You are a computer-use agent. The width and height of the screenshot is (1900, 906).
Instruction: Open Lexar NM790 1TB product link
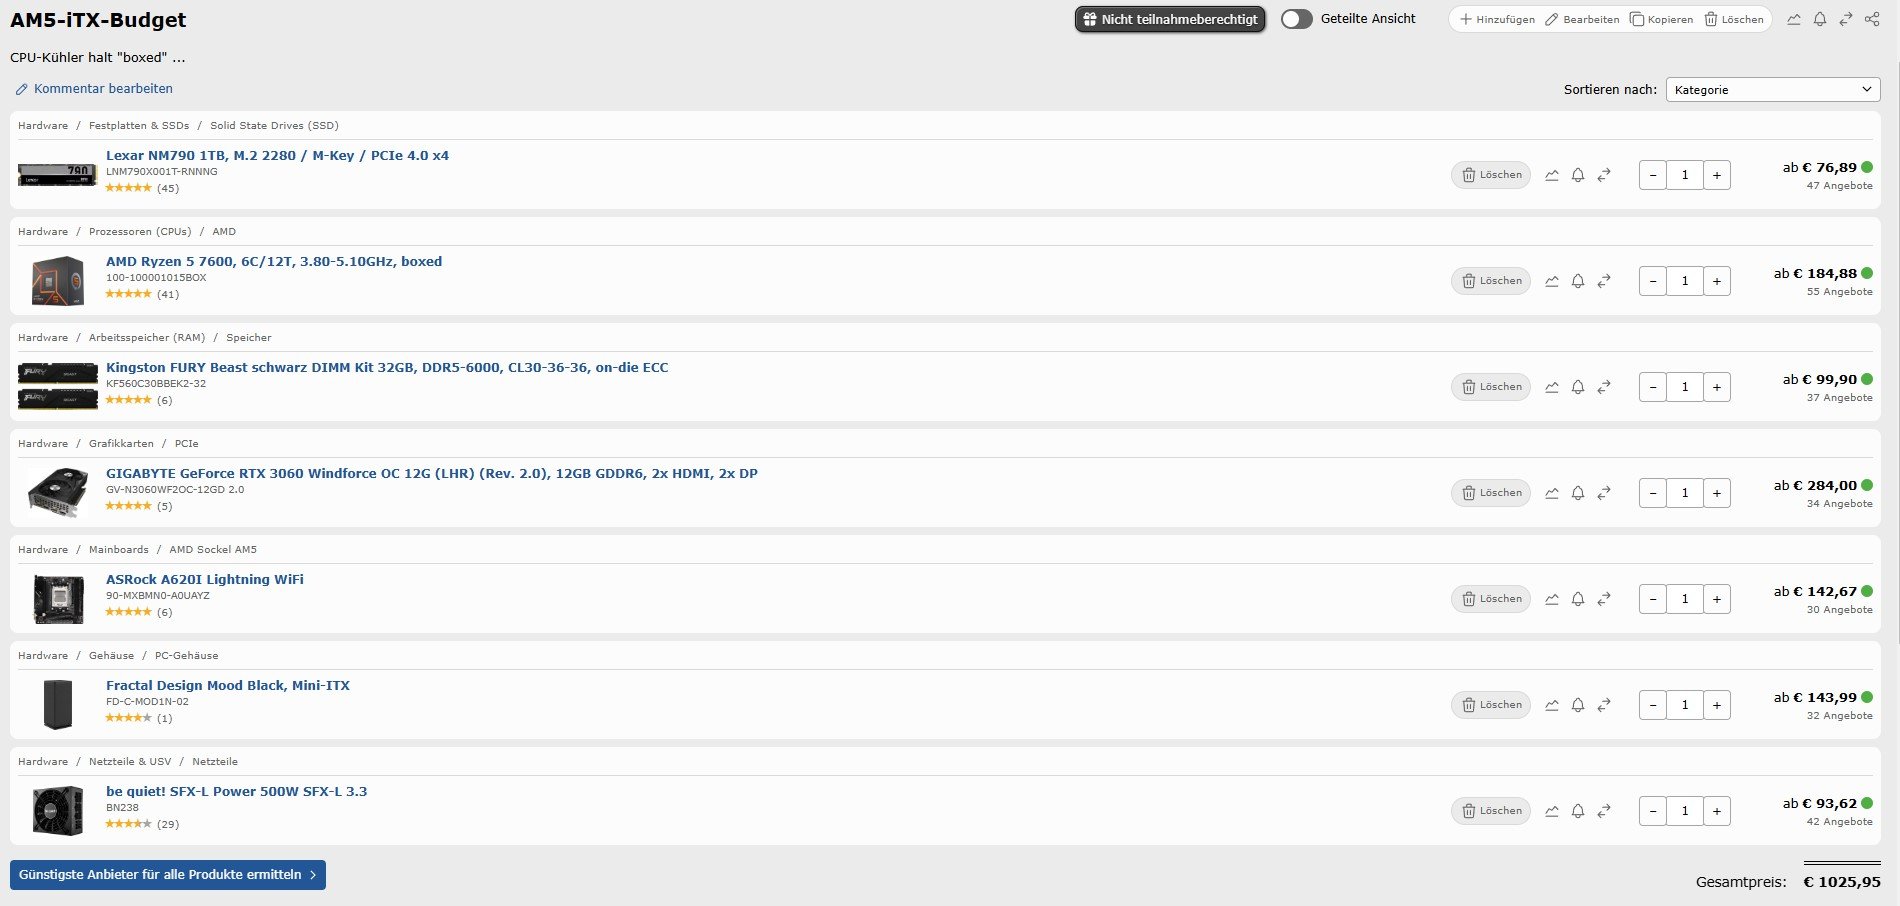[277, 155]
